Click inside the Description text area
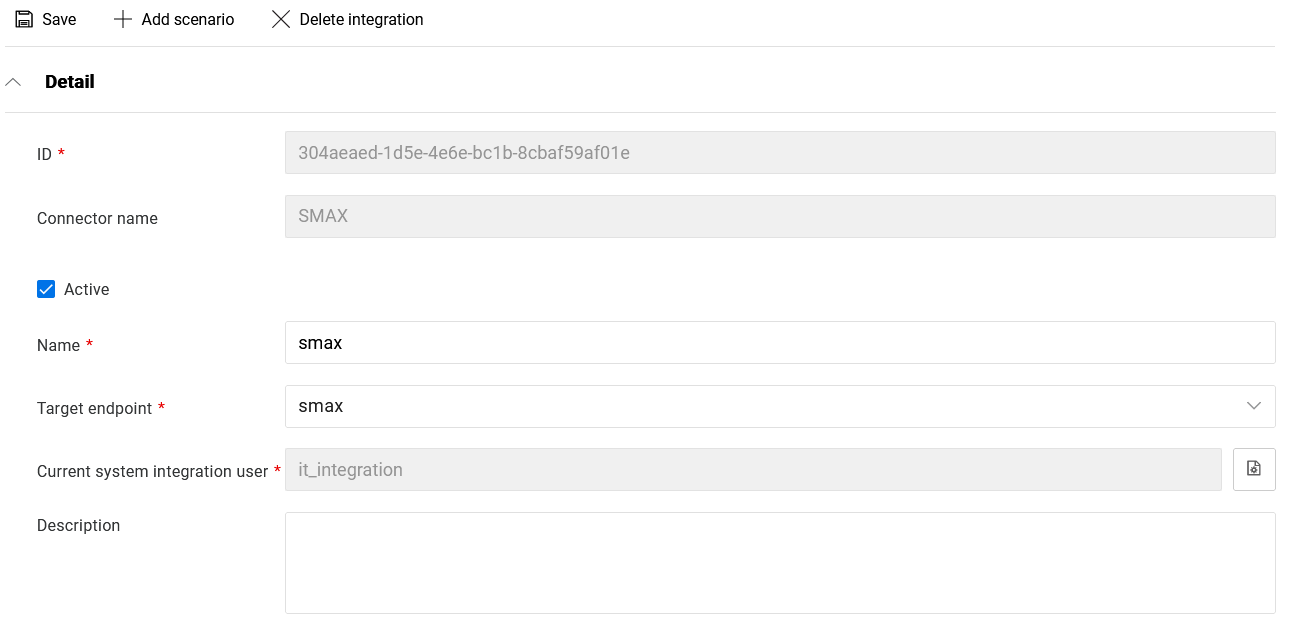1297x627 pixels. coord(780,560)
